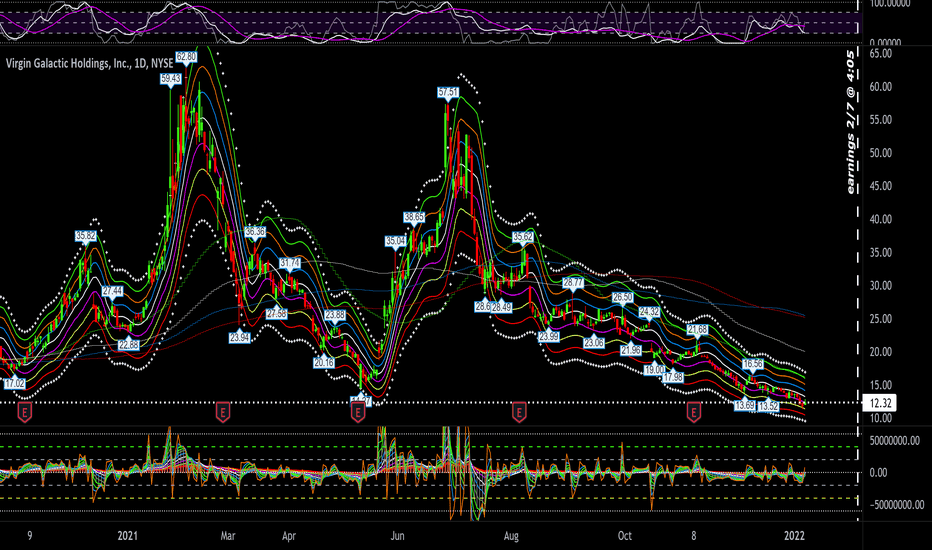Click the 13.69 low label
This screenshot has height=550, width=932.
tap(745, 406)
